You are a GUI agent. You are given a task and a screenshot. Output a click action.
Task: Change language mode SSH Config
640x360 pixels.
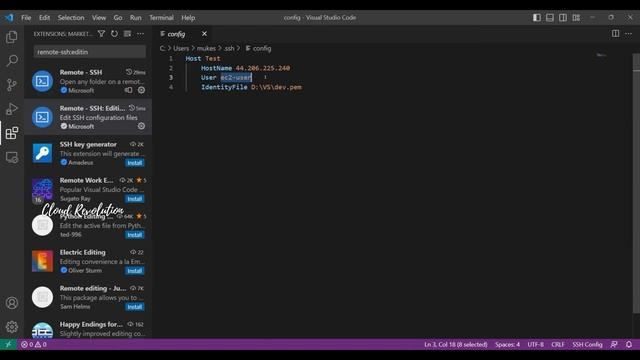(x=587, y=344)
